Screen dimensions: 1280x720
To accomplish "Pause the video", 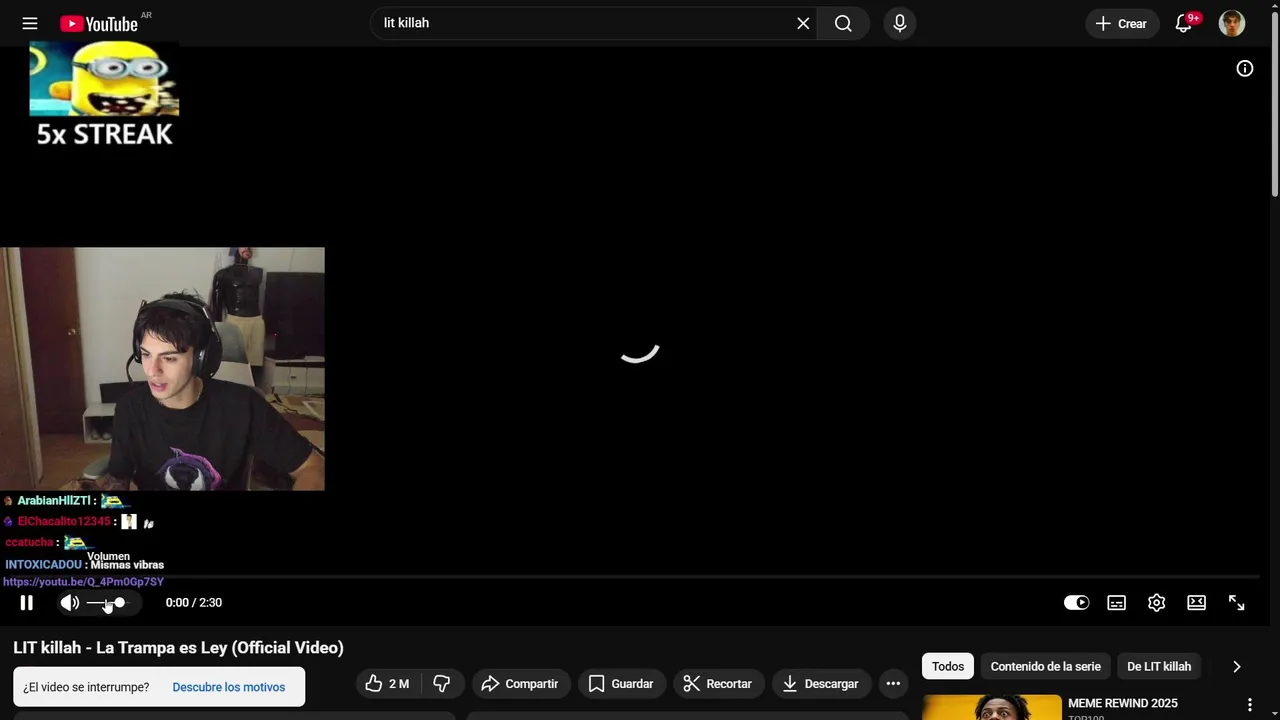I will pos(27,602).
